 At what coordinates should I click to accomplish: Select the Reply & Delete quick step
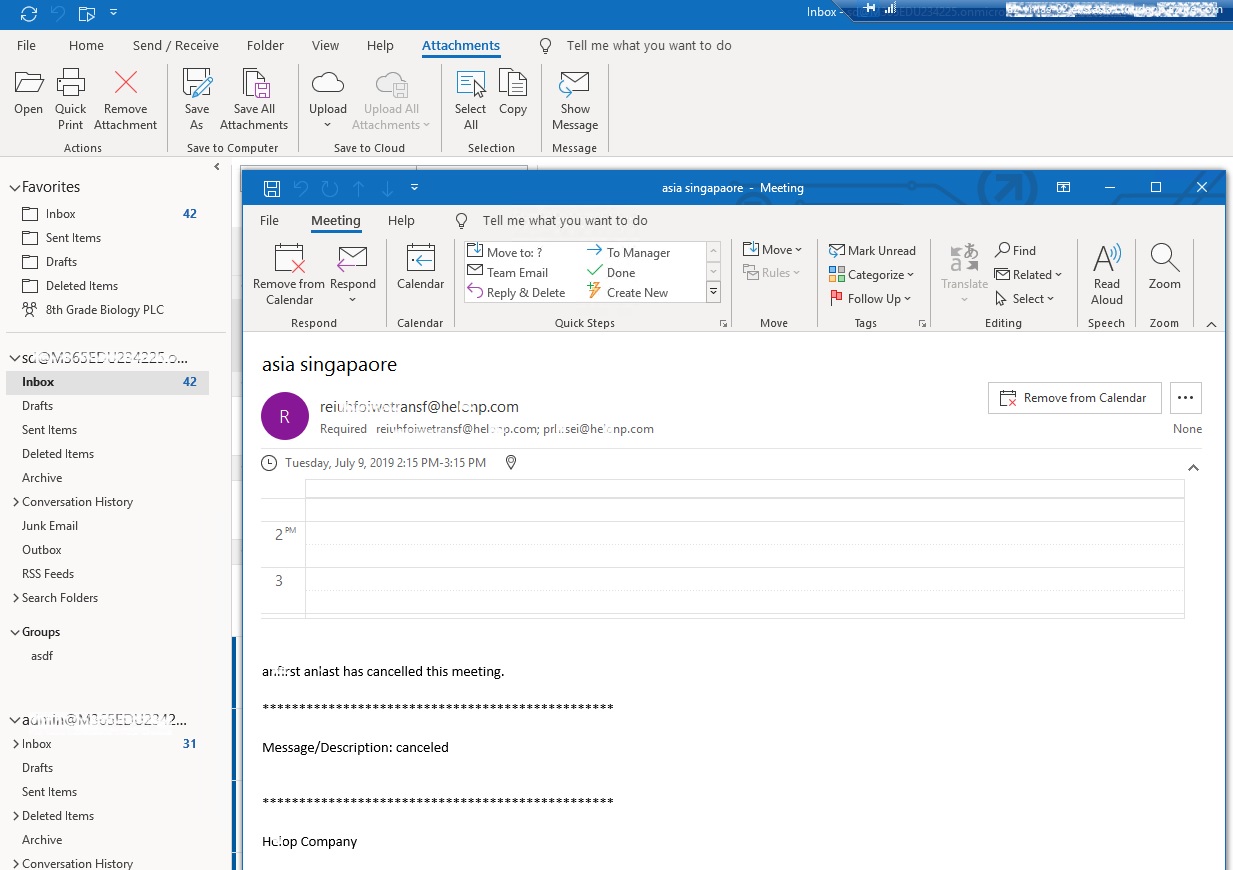524,292
